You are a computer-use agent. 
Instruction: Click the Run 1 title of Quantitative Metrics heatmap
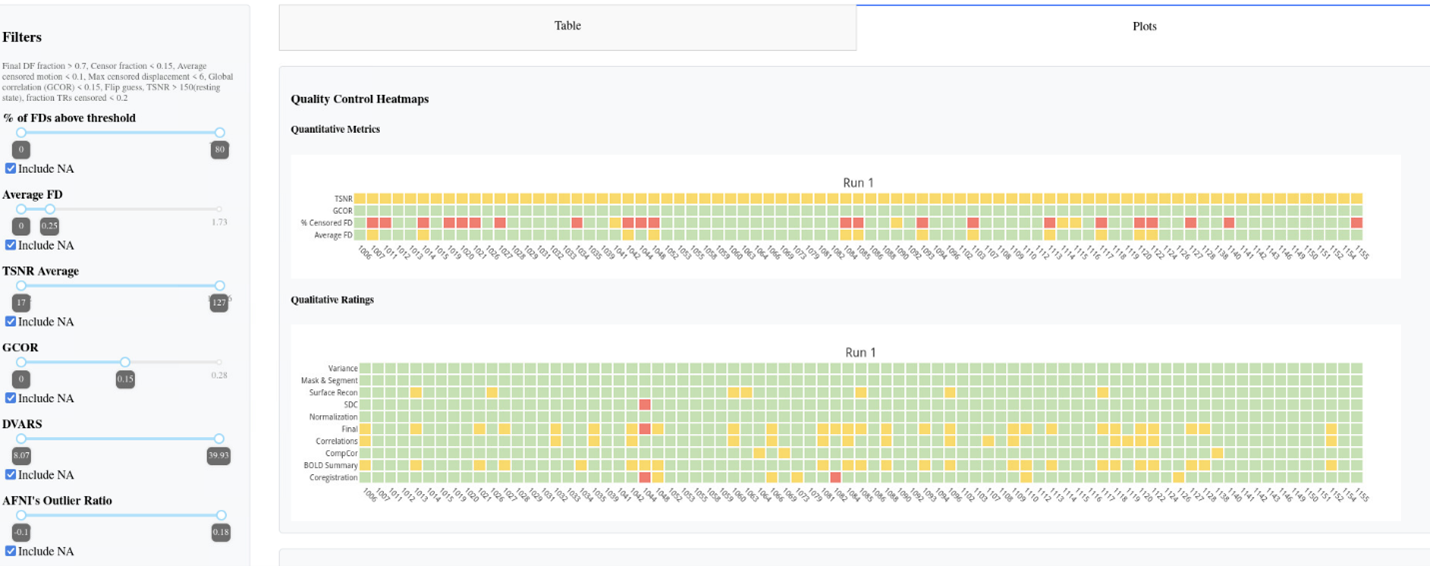click(x=859, y=182)
